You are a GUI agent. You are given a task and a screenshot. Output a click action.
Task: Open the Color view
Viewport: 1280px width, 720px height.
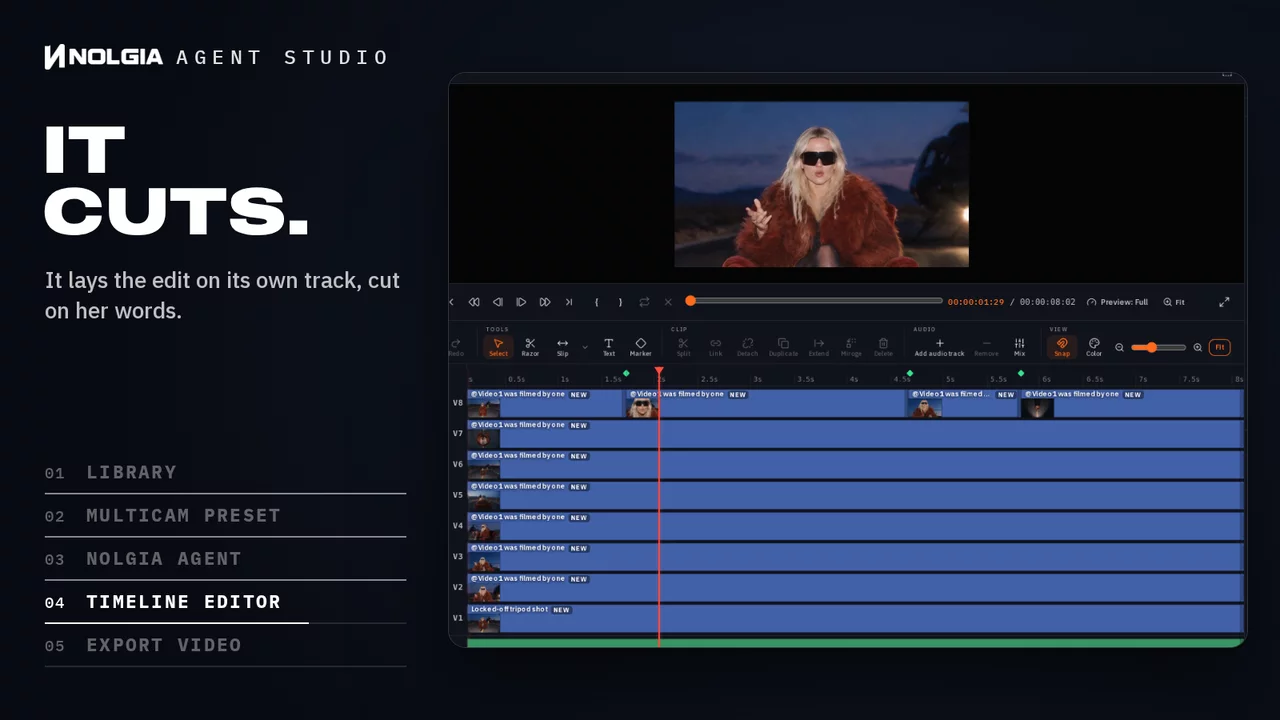1094,346
